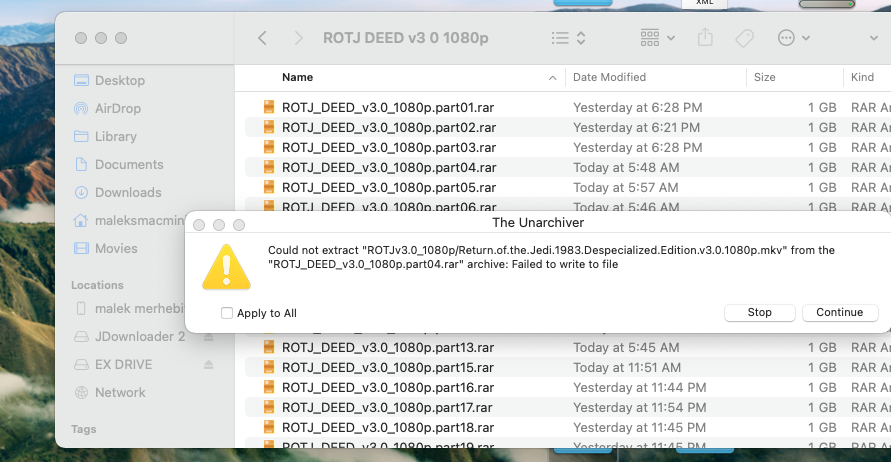Select ROTJ_DEED_v3.0_1080p.part16.rar file
Image resolution: width=891 pixels, height=462 pixels.
click(388, 388)
